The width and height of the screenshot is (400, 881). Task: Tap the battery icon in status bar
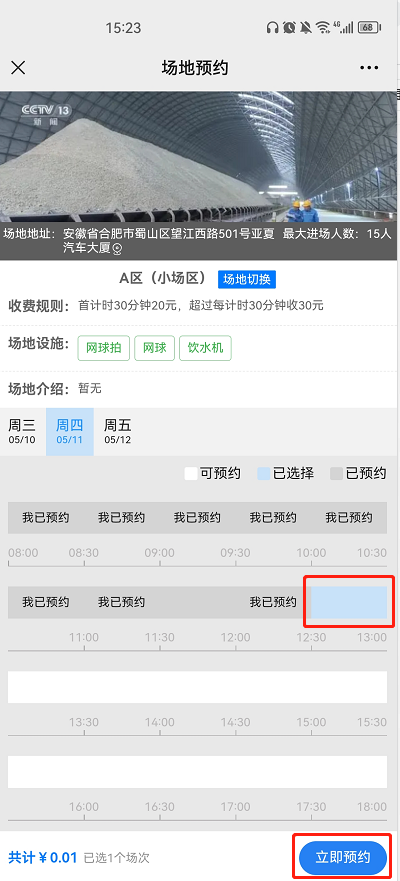pos(369,27)
